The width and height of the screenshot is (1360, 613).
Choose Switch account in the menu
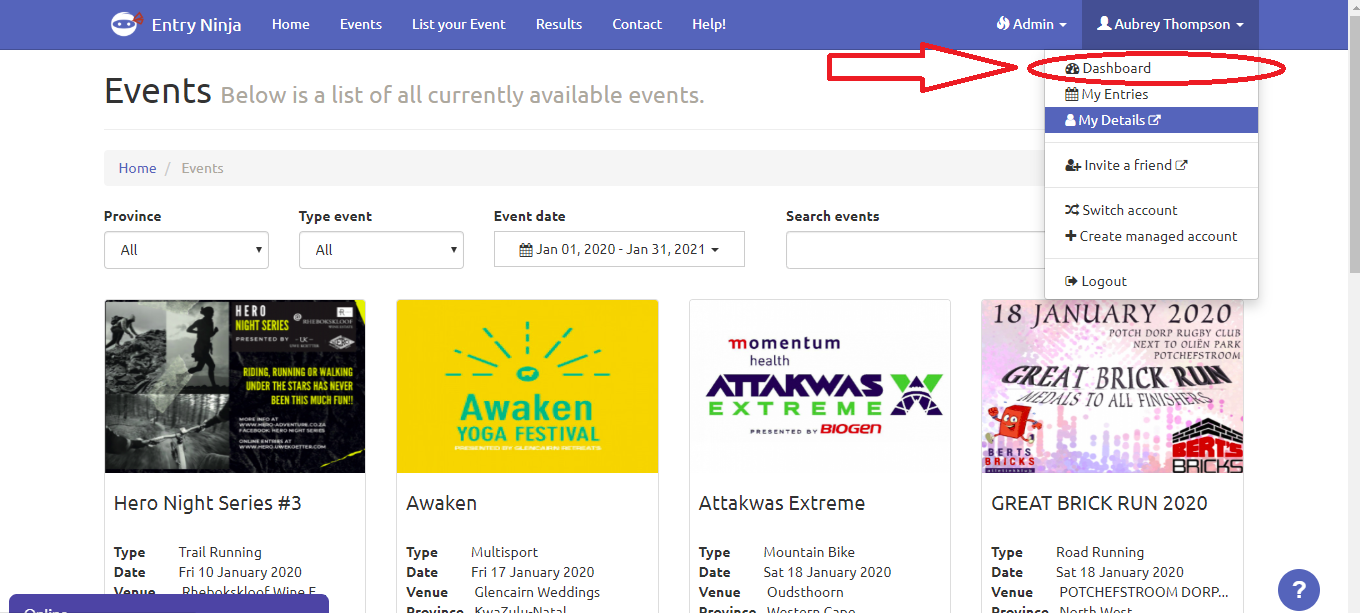(x=1151, y=211)
